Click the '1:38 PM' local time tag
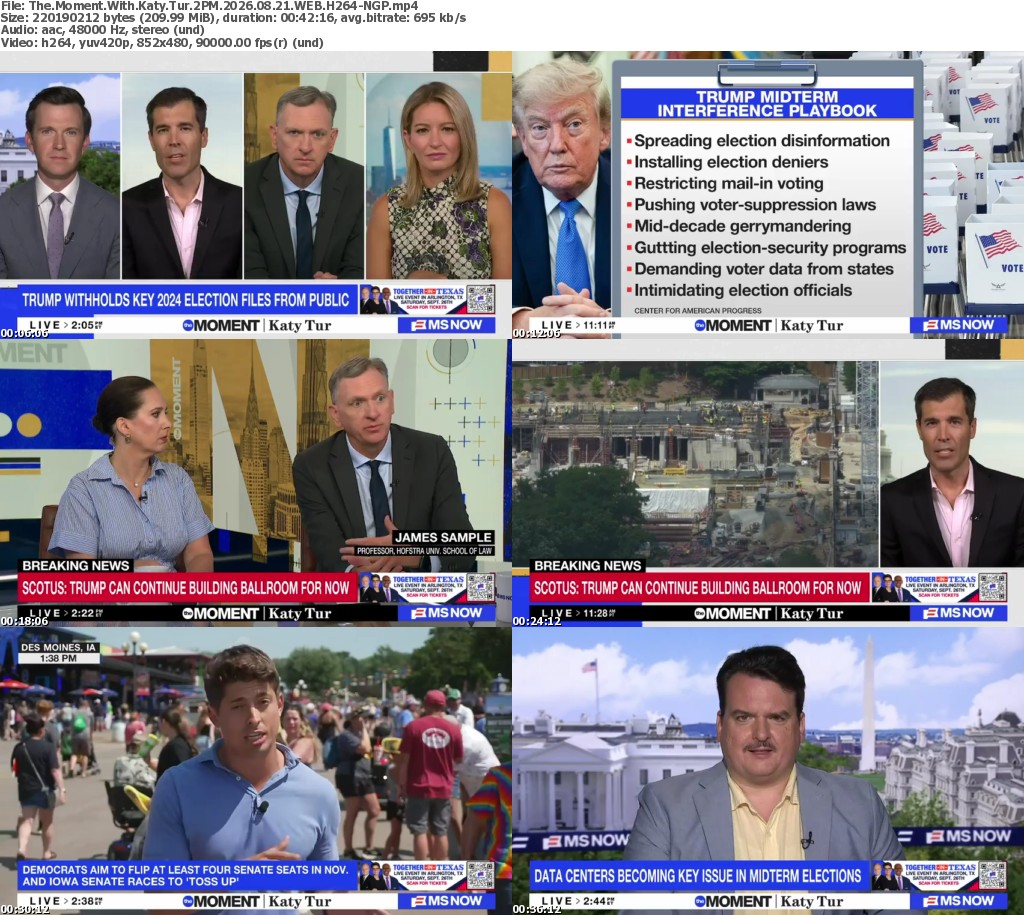 pos(59,658)
